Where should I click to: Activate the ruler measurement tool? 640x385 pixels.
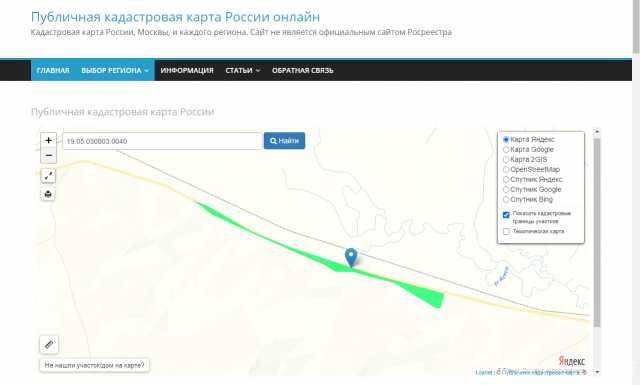pos(49,345)
